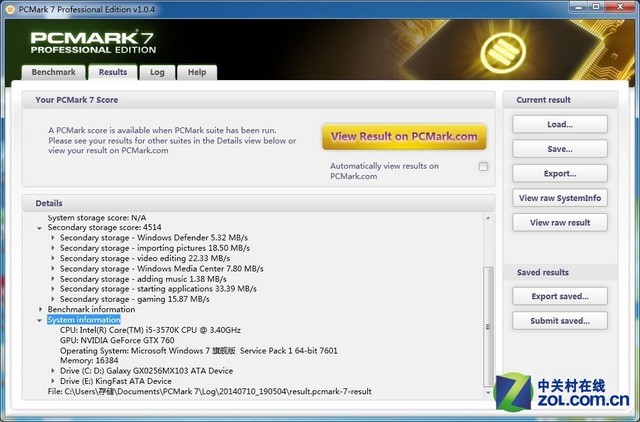The image size is (640, 422).
Task: Minimize the PCMark 7 window
Action: coord(578,7)
